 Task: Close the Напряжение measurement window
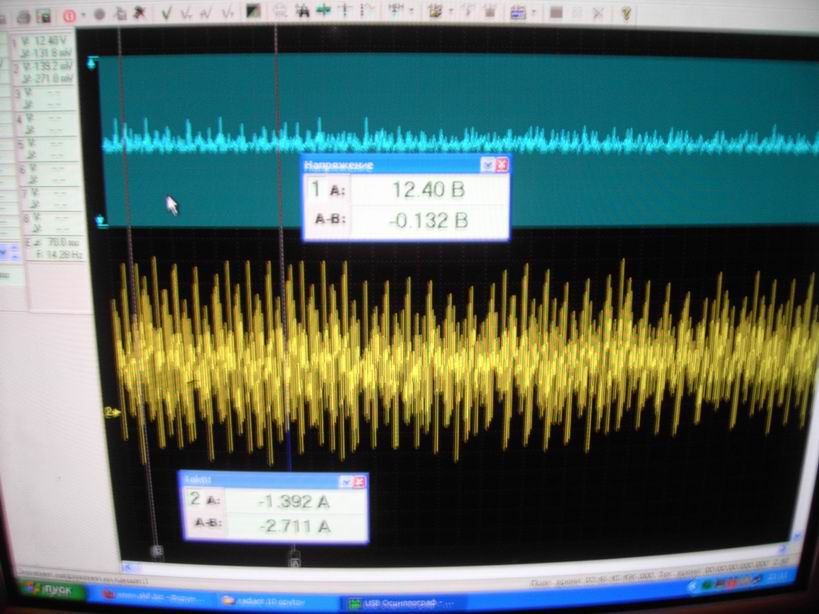click(501, 165)
